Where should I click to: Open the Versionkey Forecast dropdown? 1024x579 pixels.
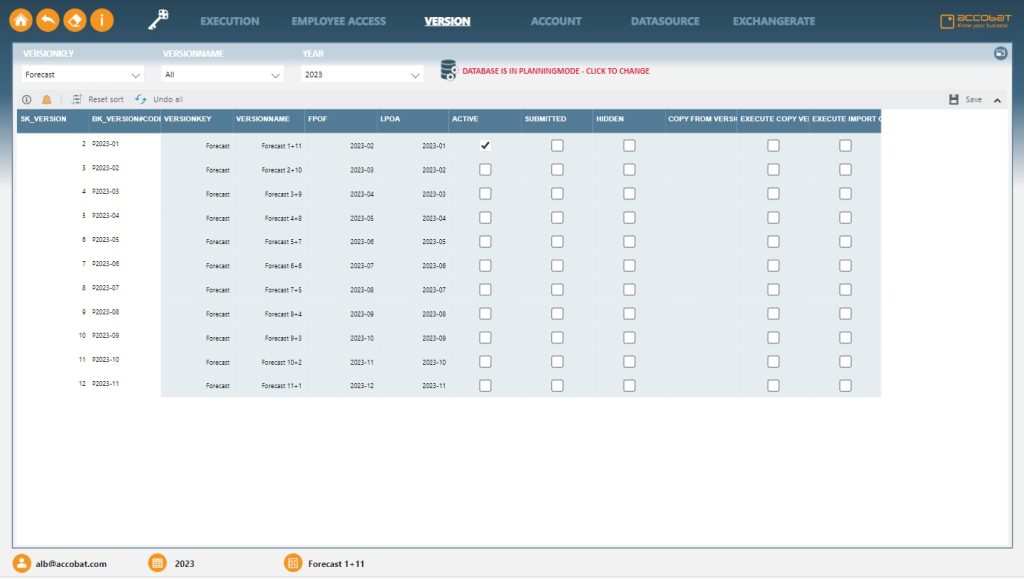point(80,74)
